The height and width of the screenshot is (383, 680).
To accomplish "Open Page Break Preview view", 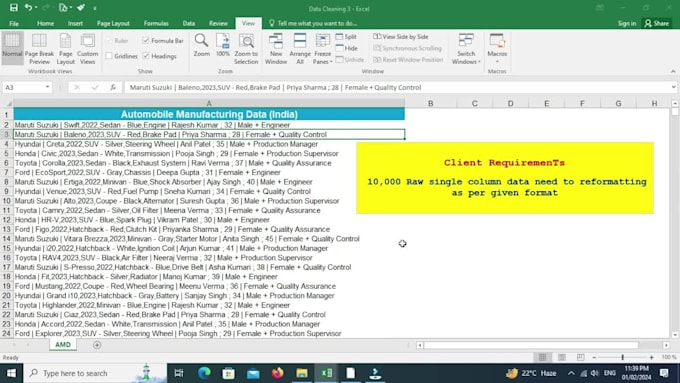I will pyautogui.click(x=39, y=49).
